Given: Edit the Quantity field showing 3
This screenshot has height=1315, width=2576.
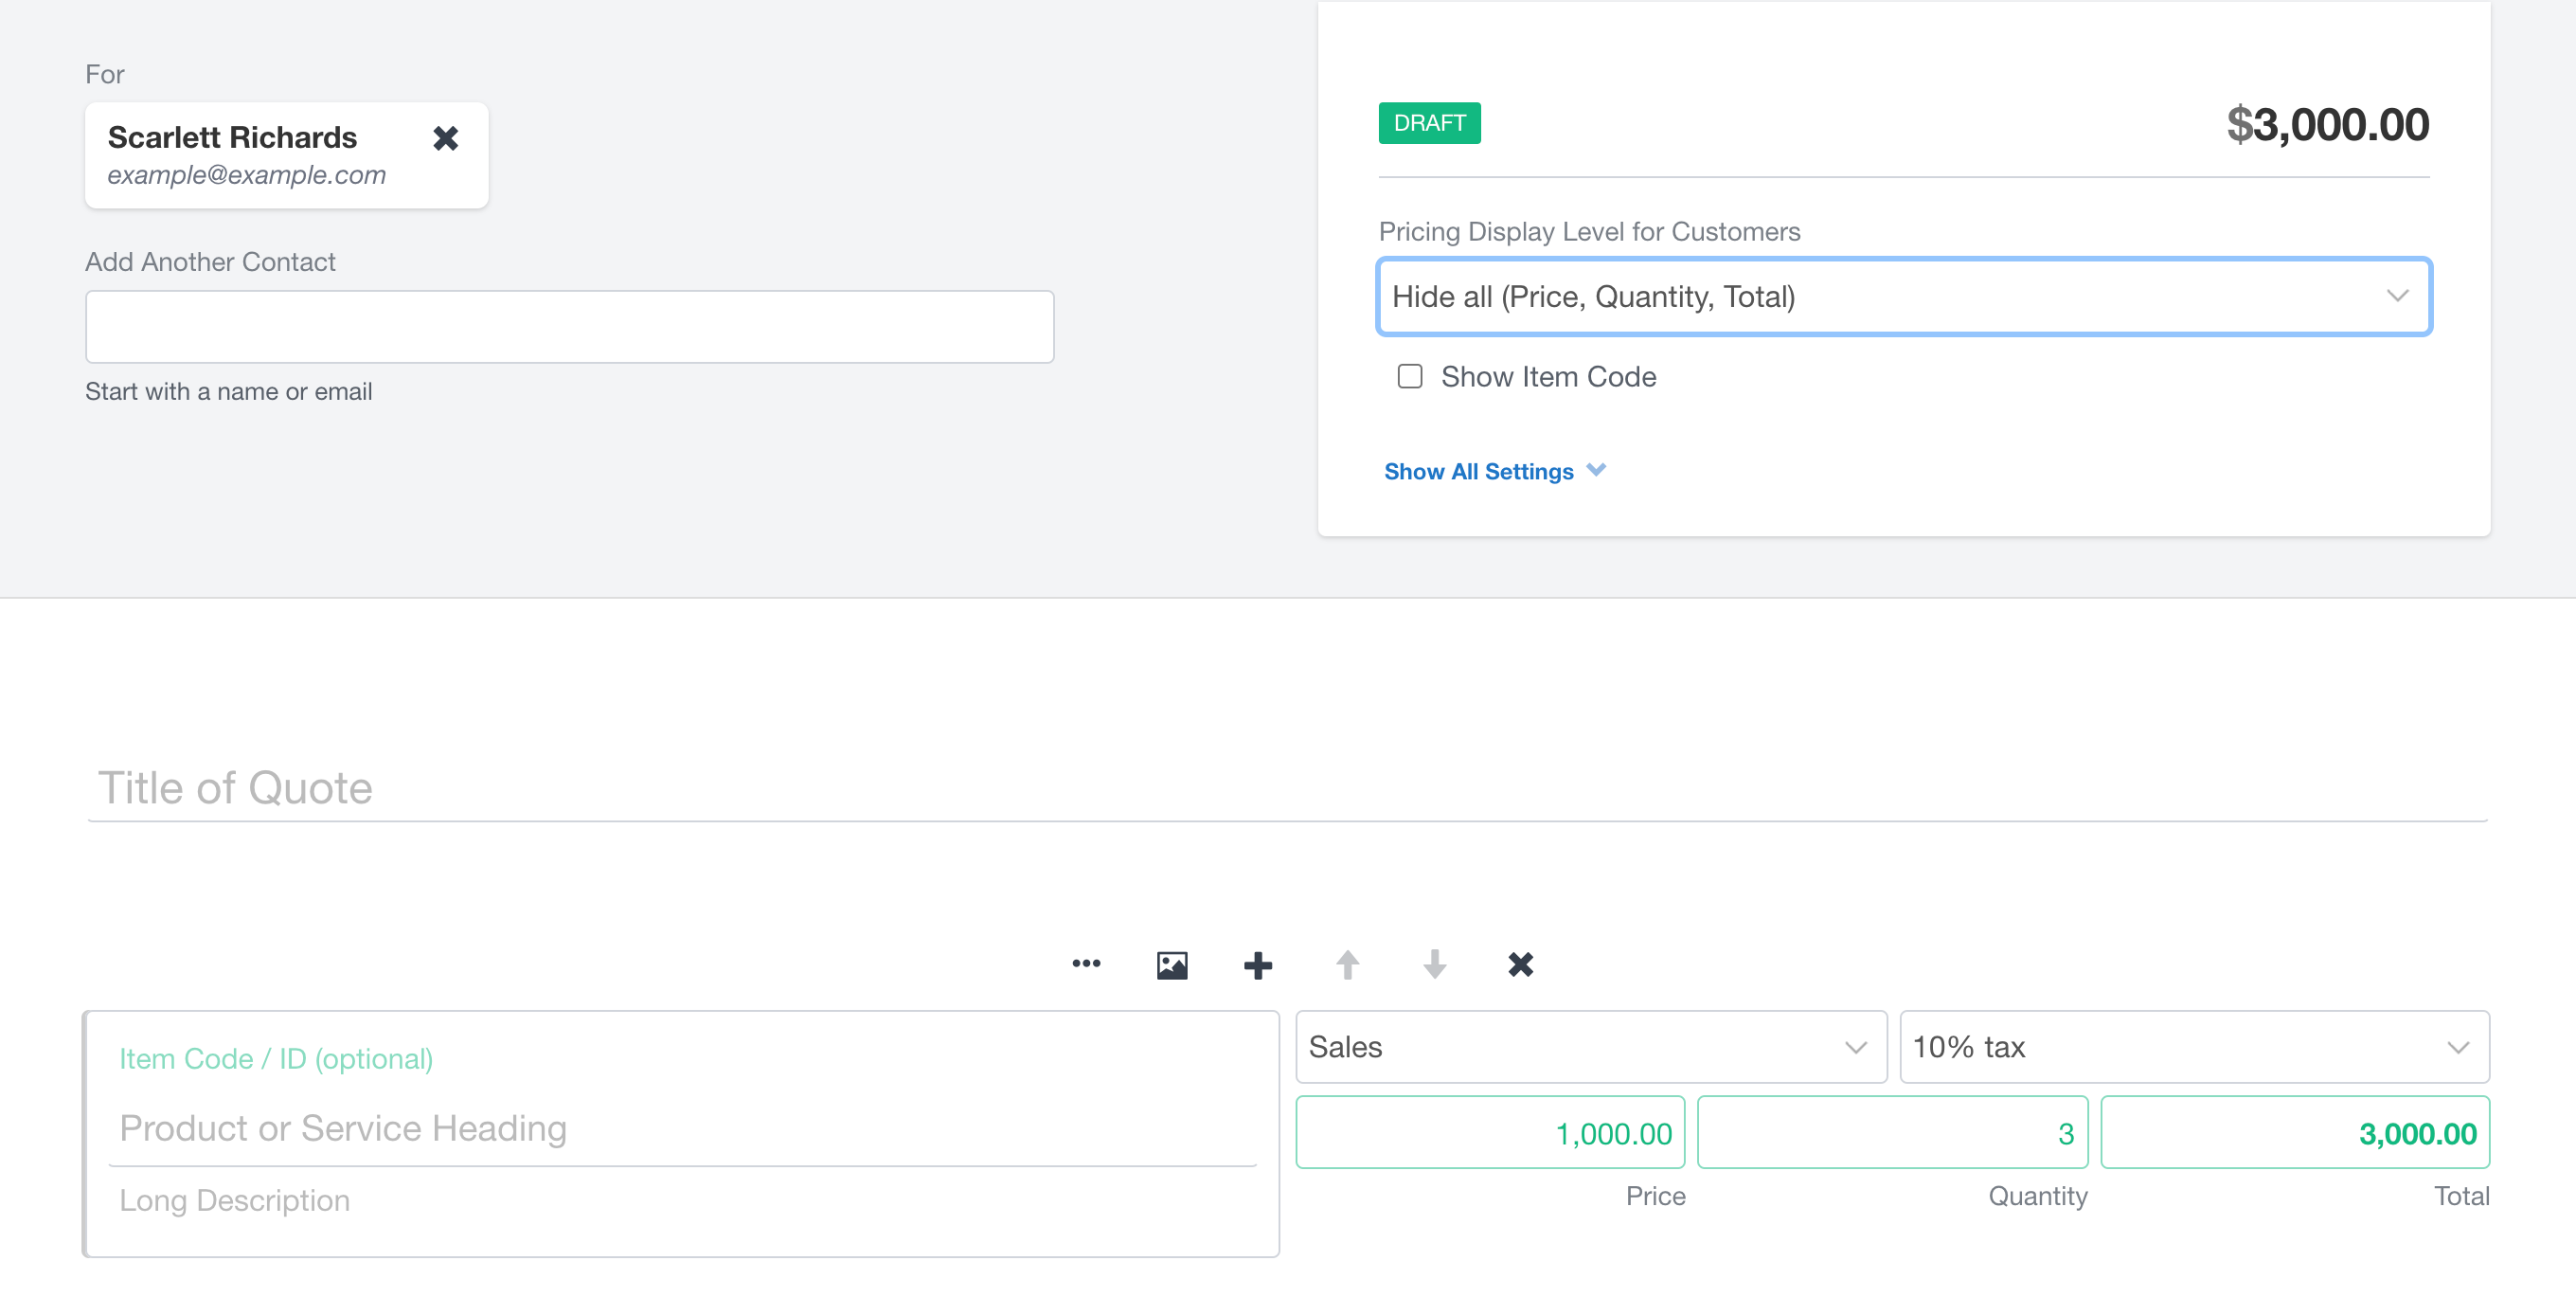Looking at the screenshot, I should pyautogui.click(x=1892, y=1133).
